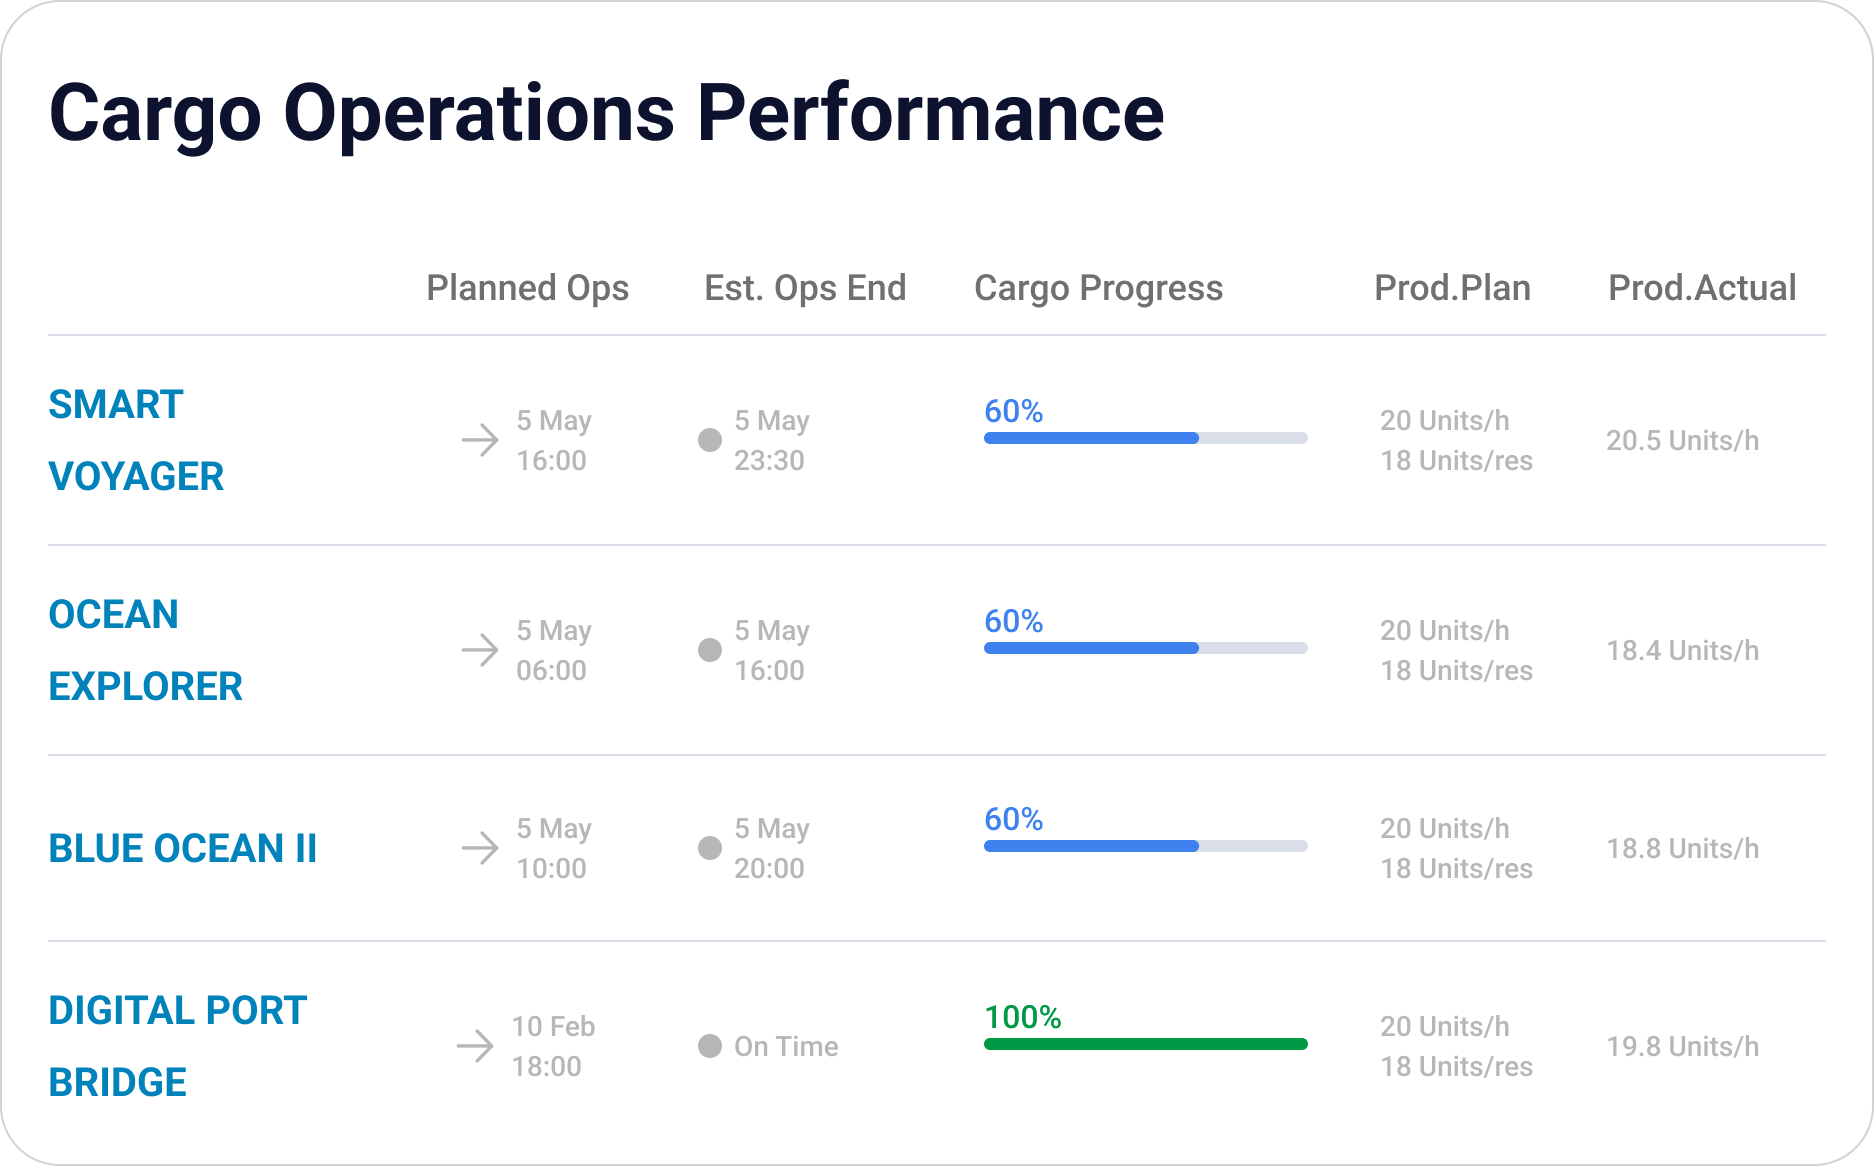Click SMART VOYAGER's 60% progress bar
This screenshot has width=1874, height=1166.
[1146, 438]
